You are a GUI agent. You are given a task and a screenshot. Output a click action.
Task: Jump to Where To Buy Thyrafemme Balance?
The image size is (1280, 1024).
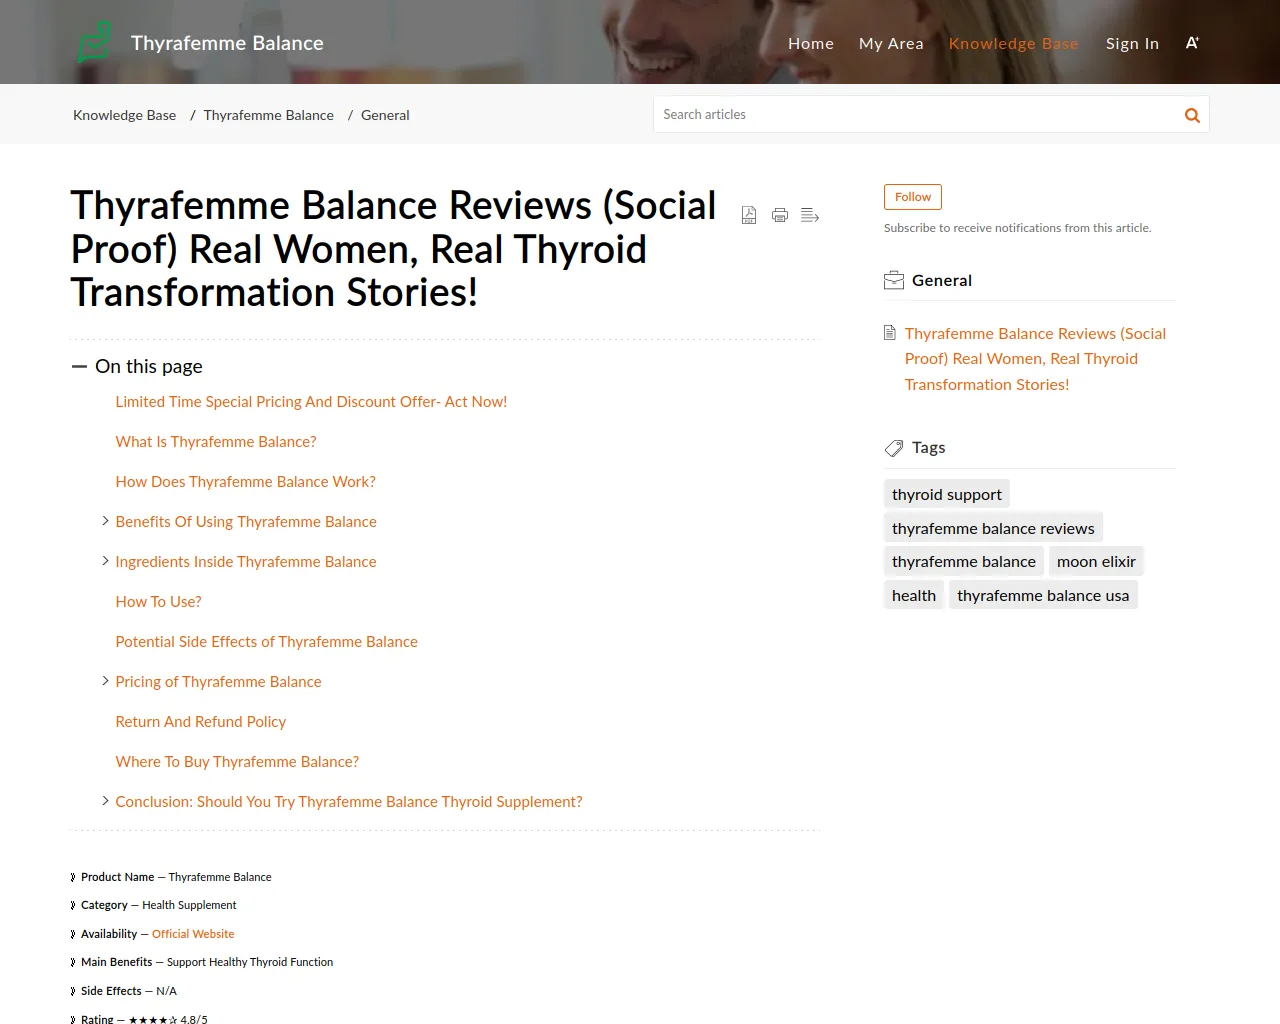pyautogui.click(x=237, y=761)
